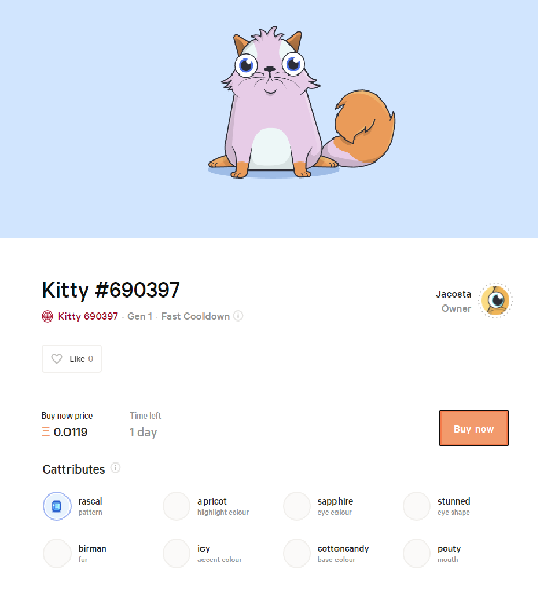The height and width of the screenshot is (598, 538).
Task: Click the kitty illustration image
Action: [x=301, y=103]
